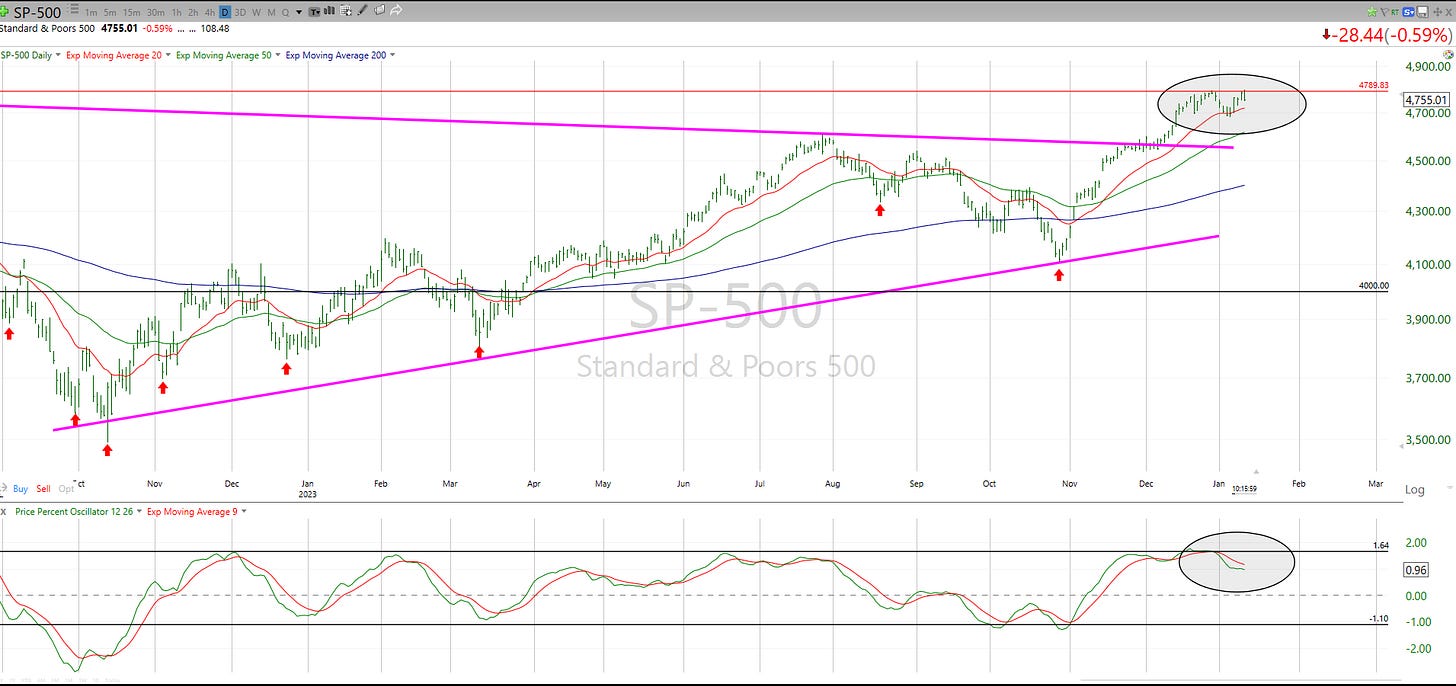Expand Price Percent Oscillator 12 26 dropdown
1456x686 pixels.
[139, 511]
